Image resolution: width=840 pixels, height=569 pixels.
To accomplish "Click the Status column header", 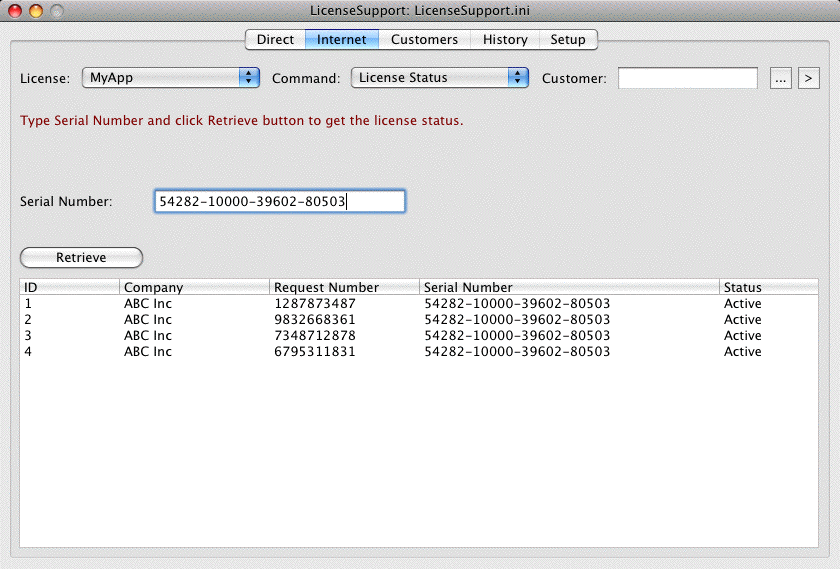I will point(768,287).
